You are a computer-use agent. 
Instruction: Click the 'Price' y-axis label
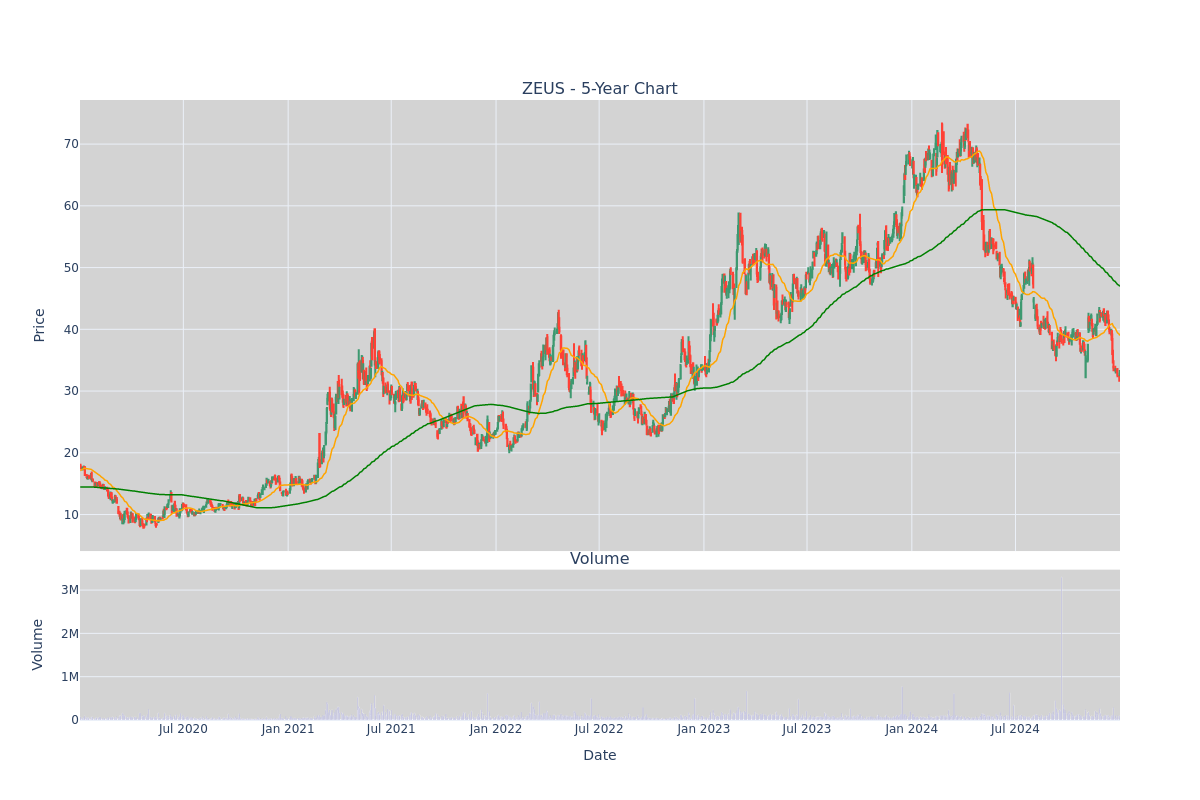(40, 325)
